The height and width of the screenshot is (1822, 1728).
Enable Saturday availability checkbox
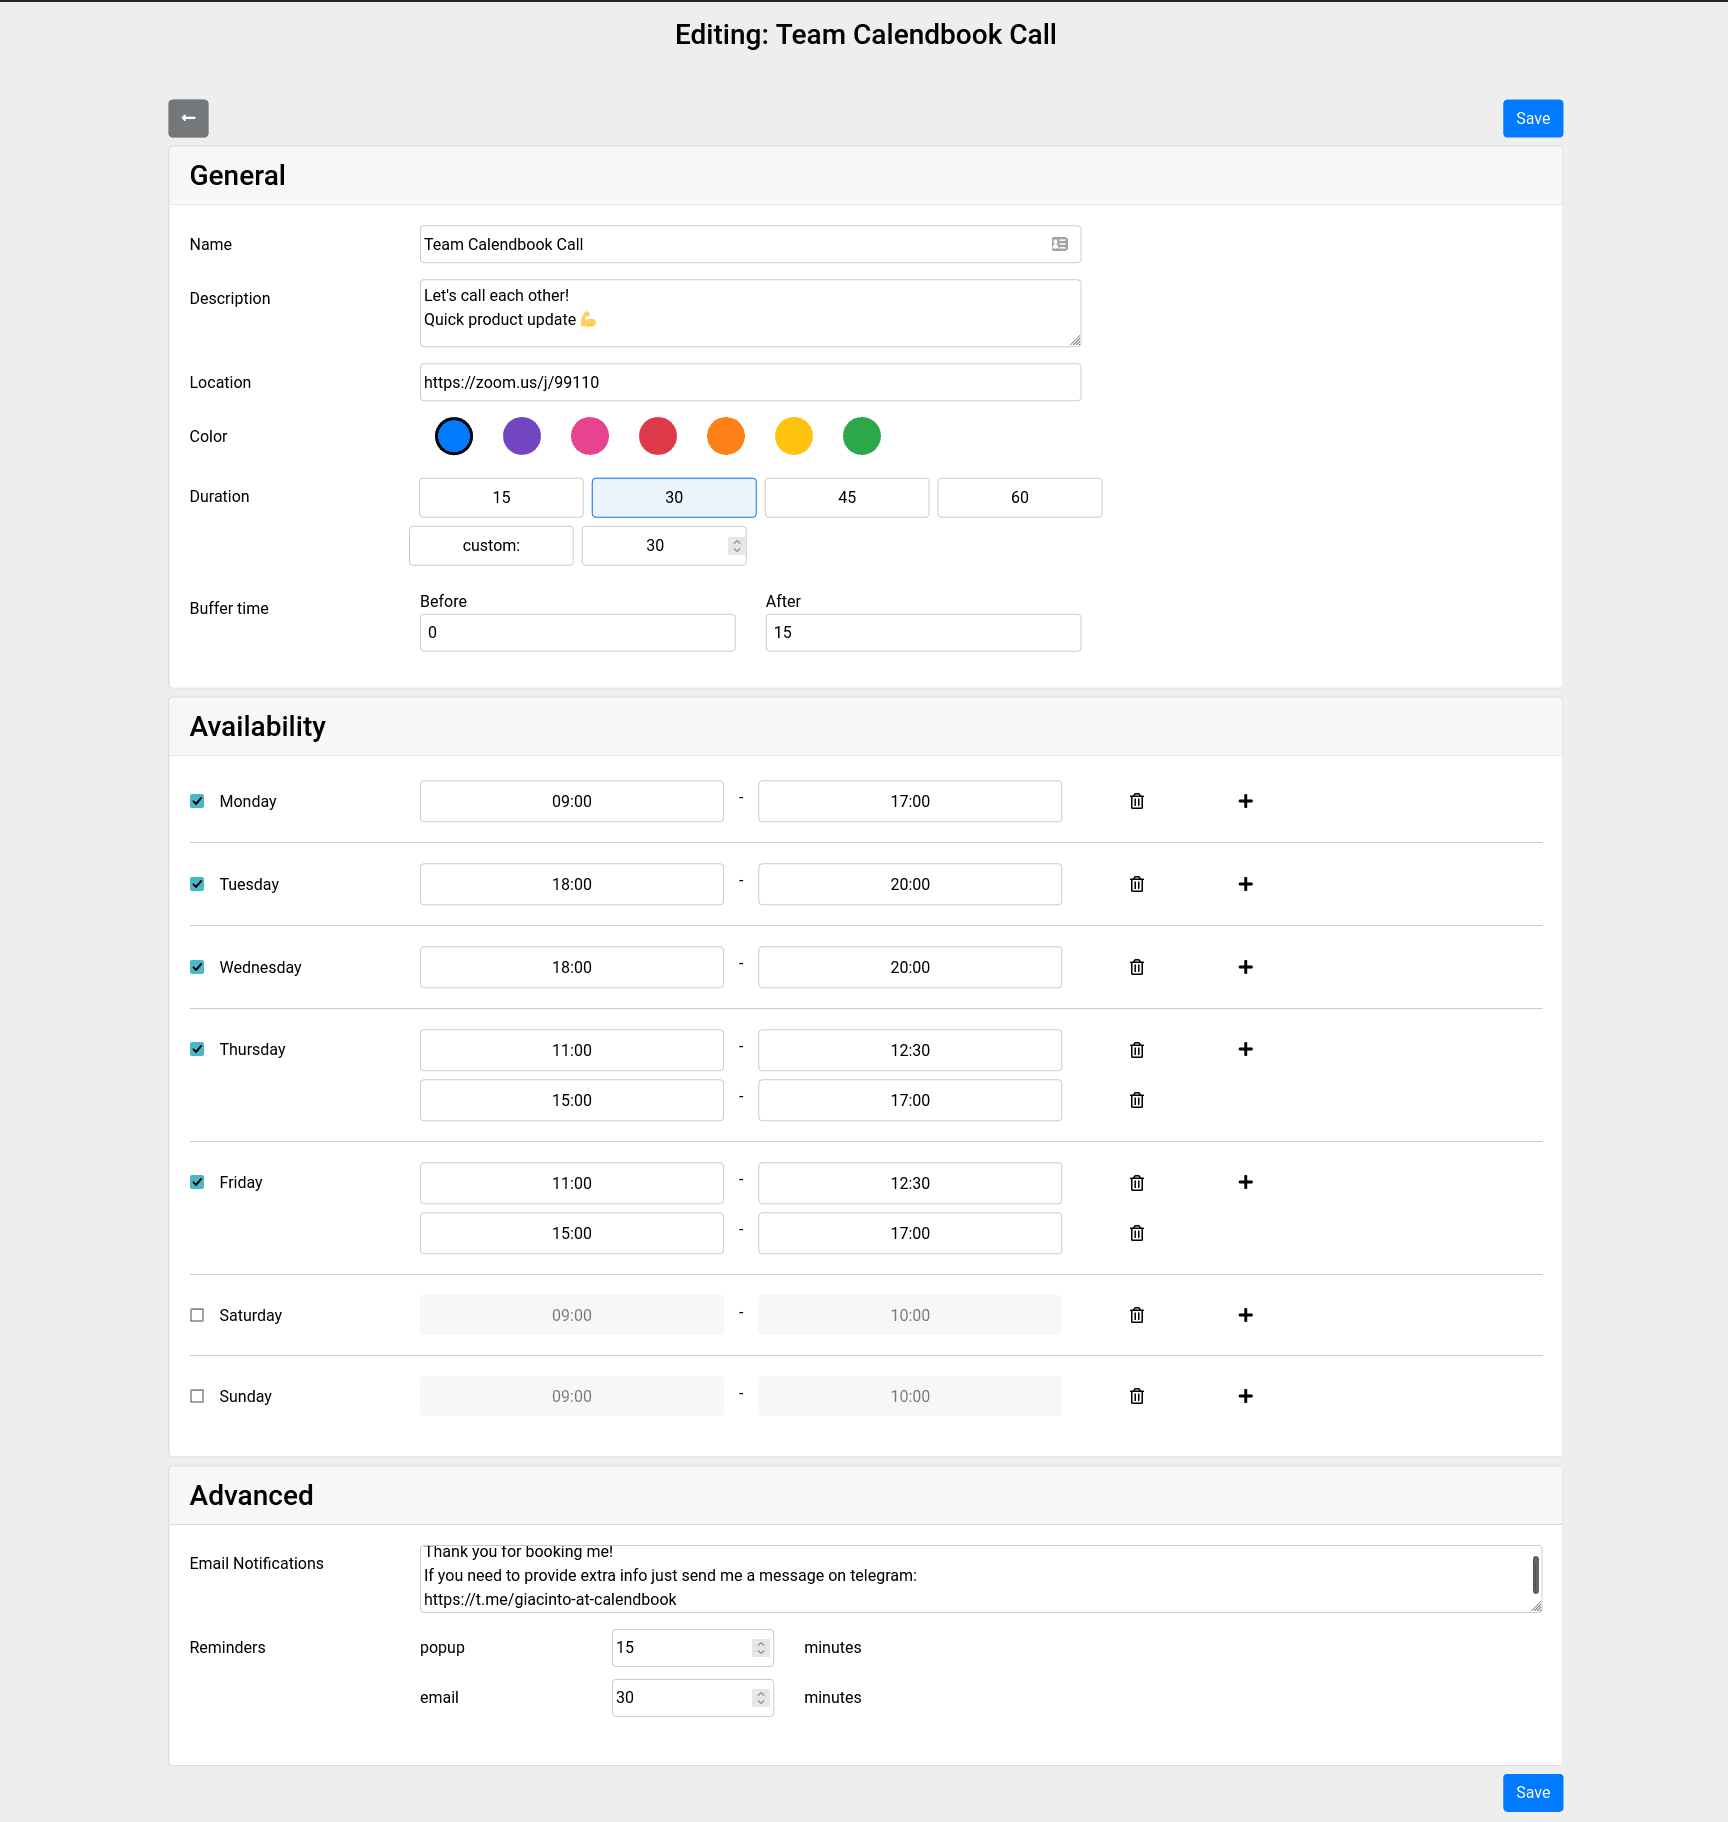197,1315
